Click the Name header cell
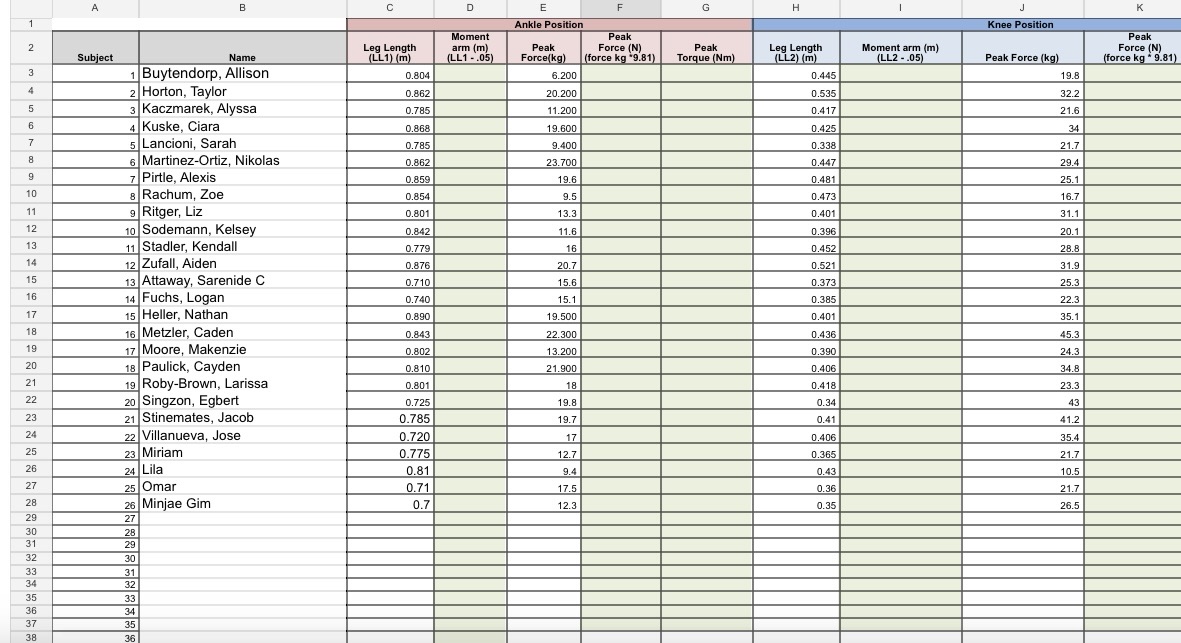Image resolution: width=1181 pixels, height=643 pixels. (243, 47)
